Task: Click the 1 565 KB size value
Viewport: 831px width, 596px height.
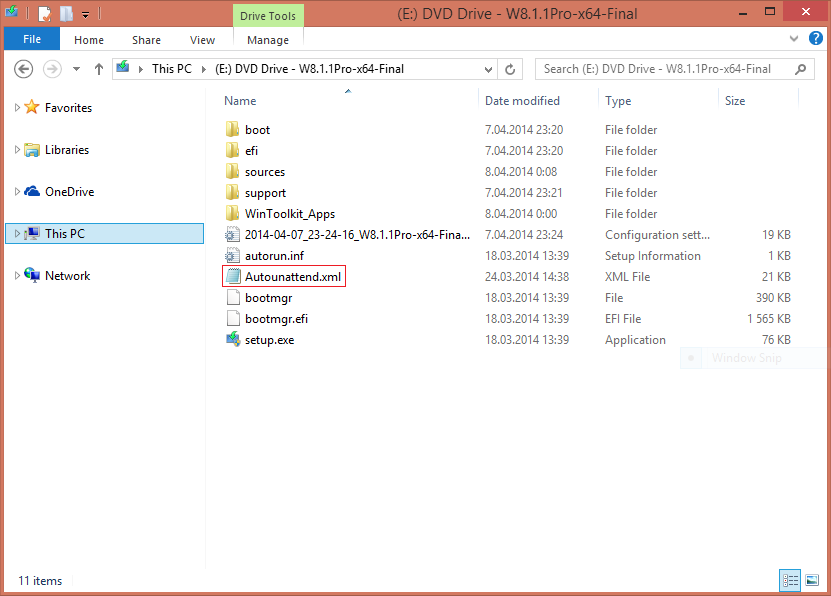Action: tap(769, 318)
